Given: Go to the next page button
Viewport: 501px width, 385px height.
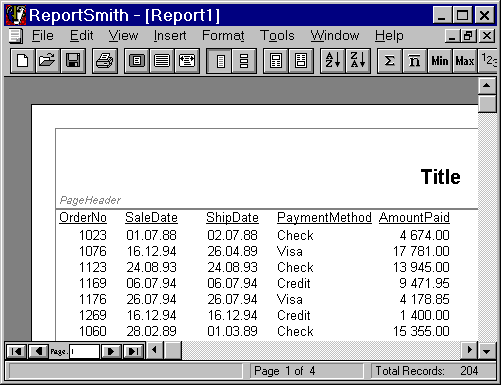Looking at the screenshot, I should [111, 351].
